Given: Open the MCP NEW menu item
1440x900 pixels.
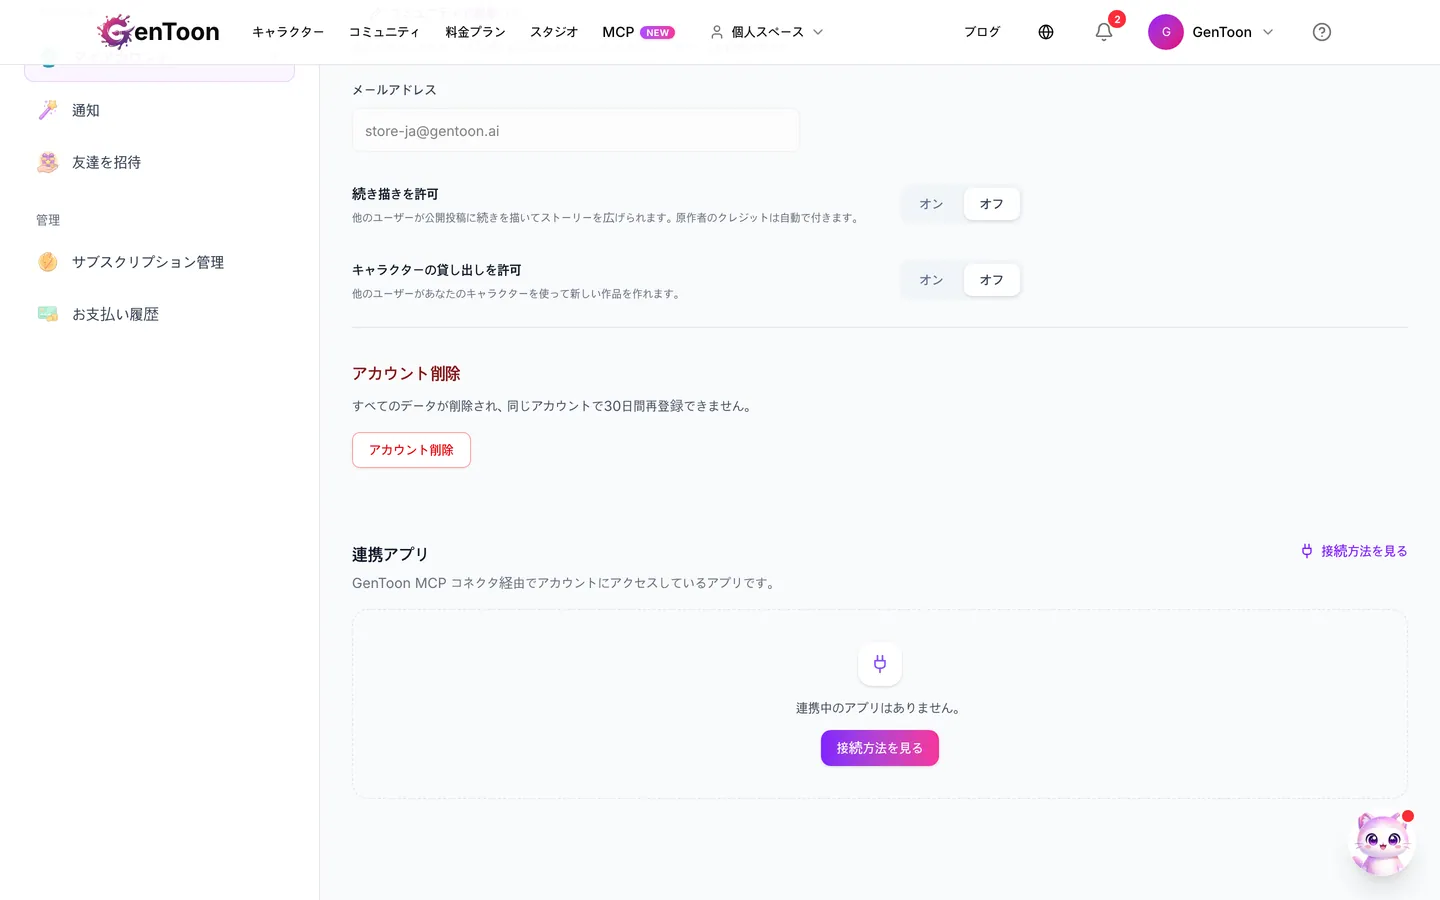Looking at the screenshot, I should [x=638, y=32].
